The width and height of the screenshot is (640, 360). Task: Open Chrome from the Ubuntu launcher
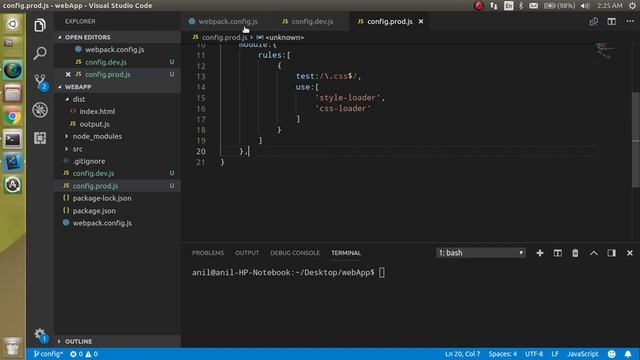click(x=13, y=117)
